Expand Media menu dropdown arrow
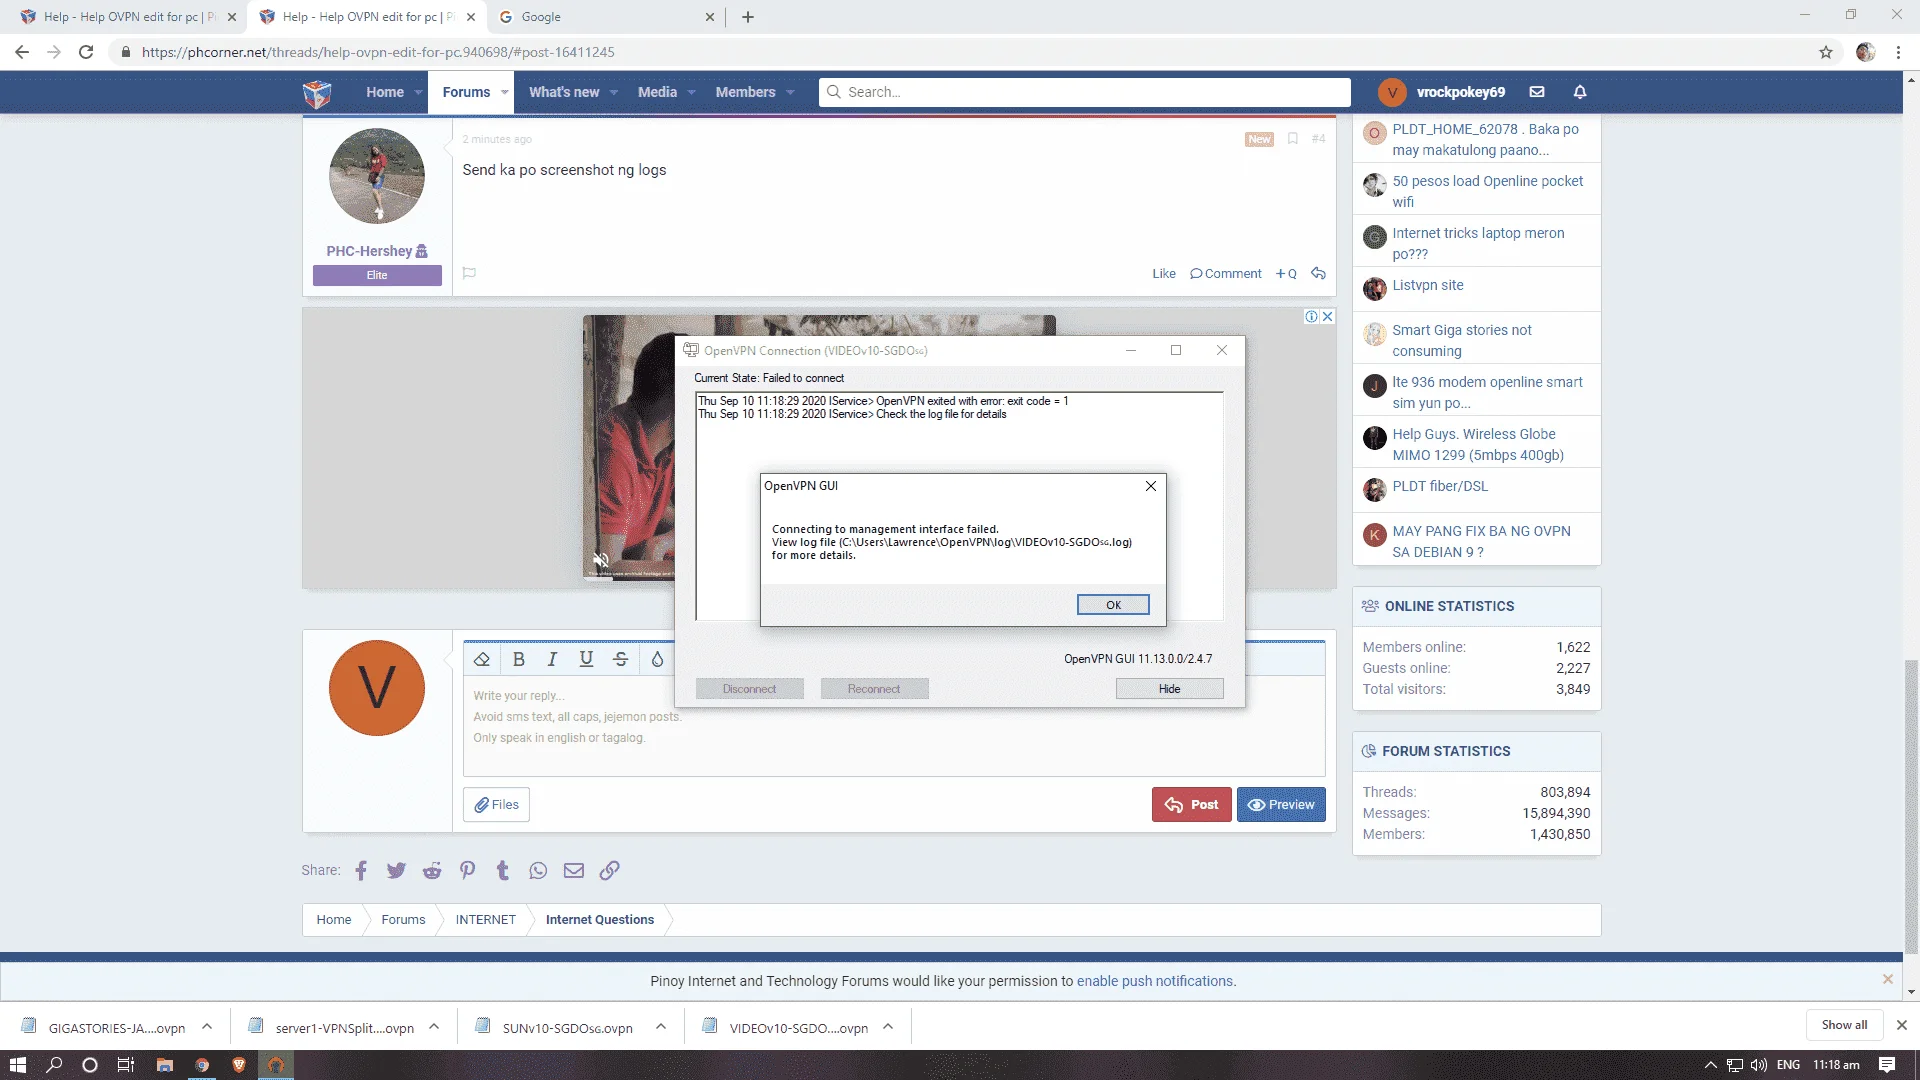The width and height of the screenshot is (1920, 1080). [x=691, y=92]
